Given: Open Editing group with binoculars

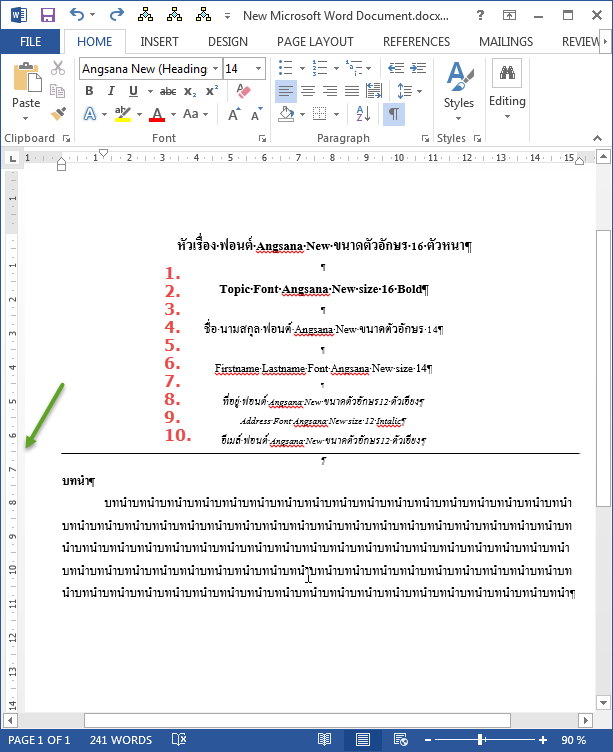Looking at the screenshot, I should click(x=507, y=90).
